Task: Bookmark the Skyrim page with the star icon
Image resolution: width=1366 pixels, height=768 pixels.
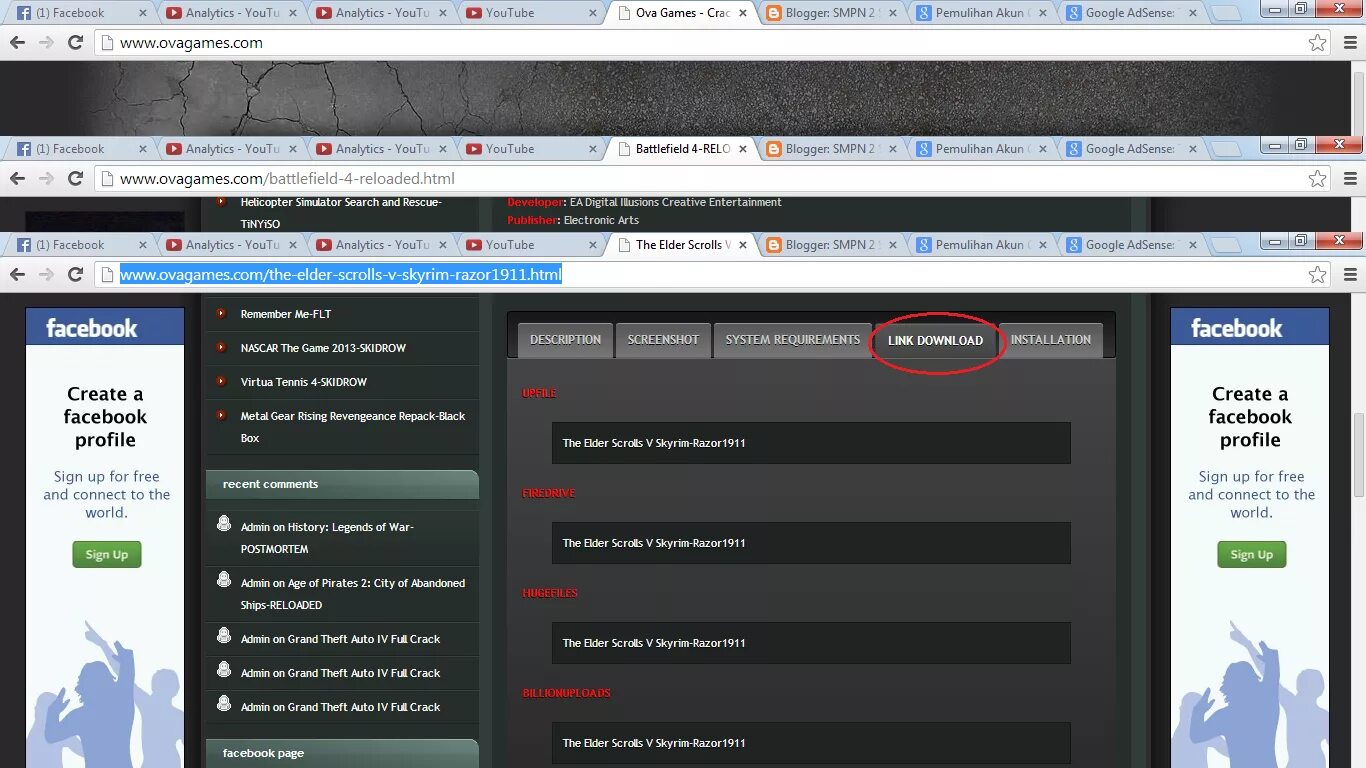Action: [1318, 275]
